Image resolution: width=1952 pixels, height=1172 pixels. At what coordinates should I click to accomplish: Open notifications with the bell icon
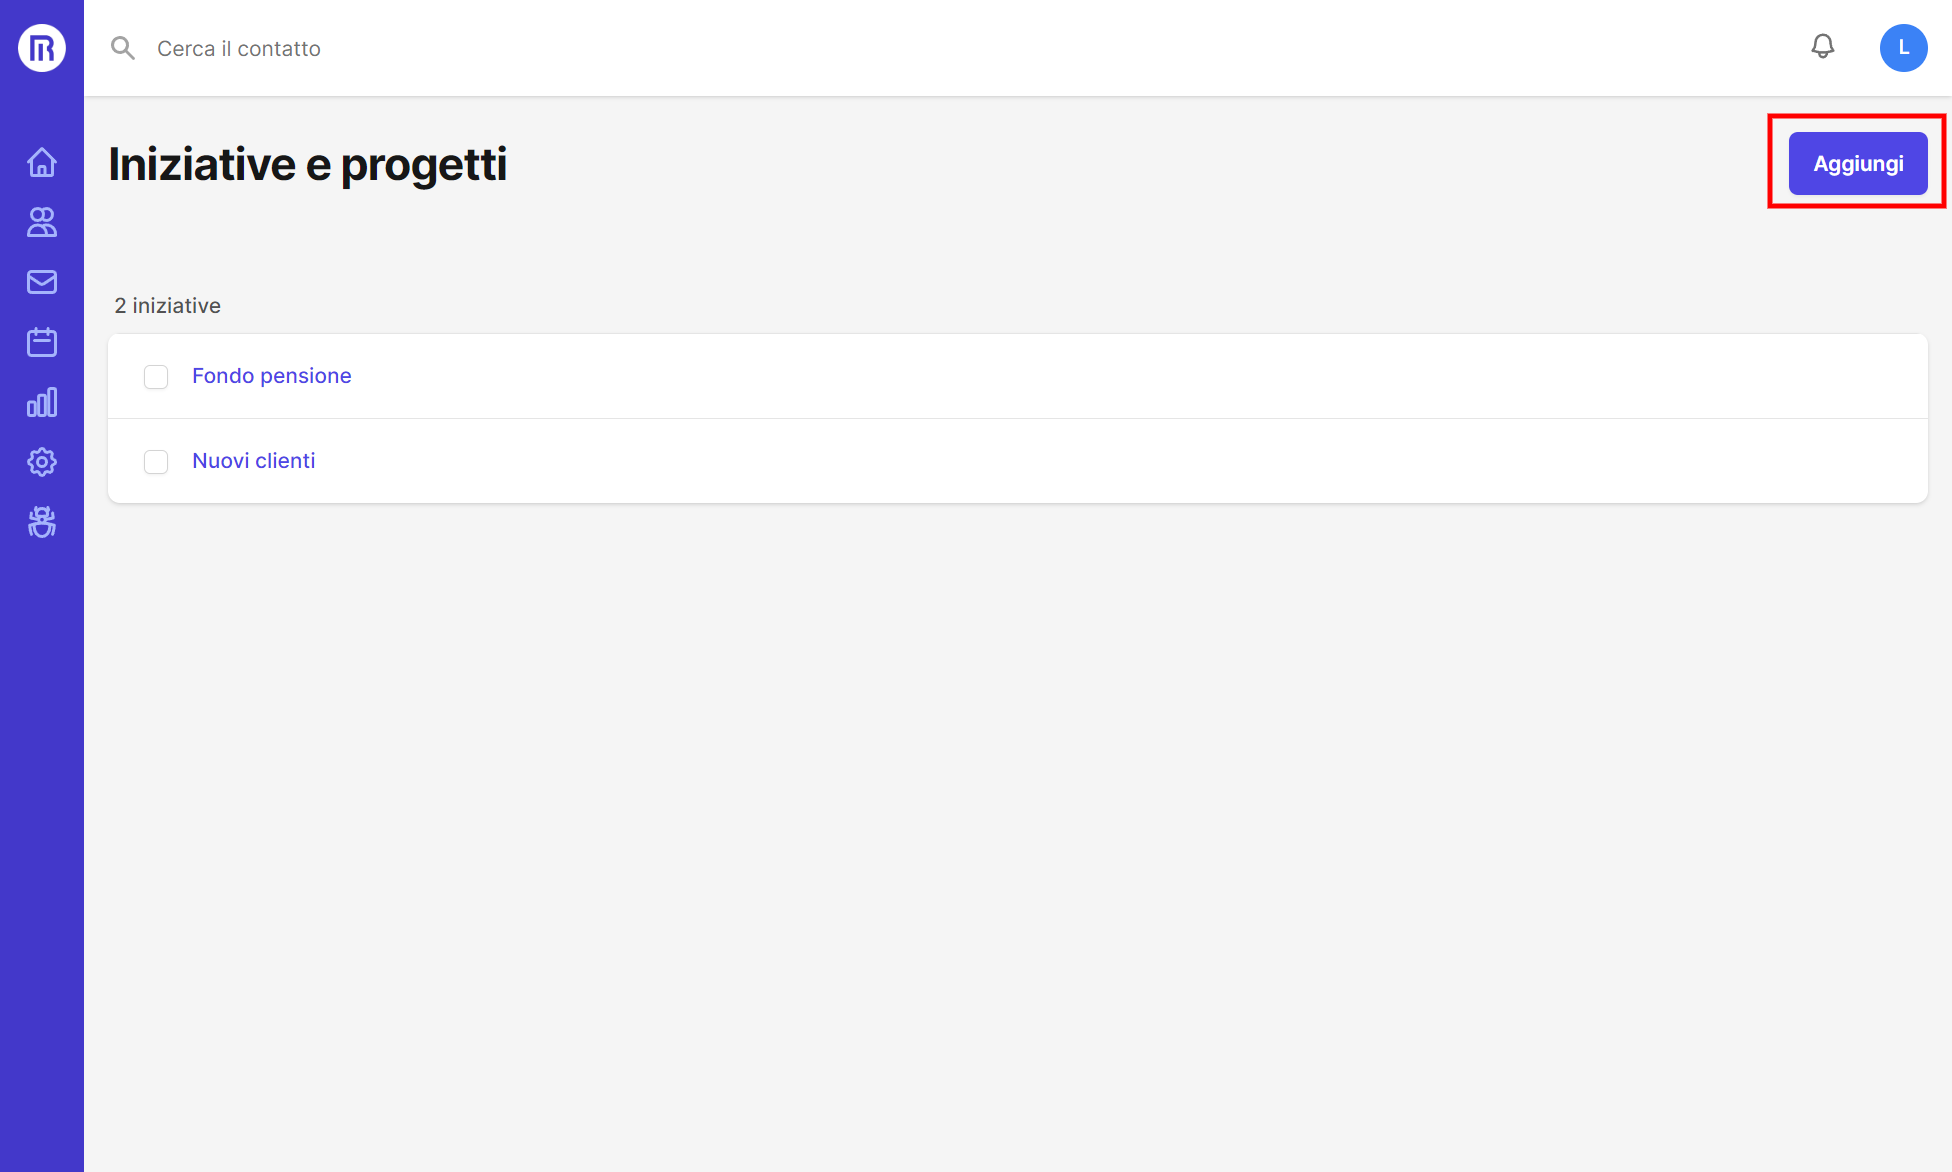coord(1822,47)
